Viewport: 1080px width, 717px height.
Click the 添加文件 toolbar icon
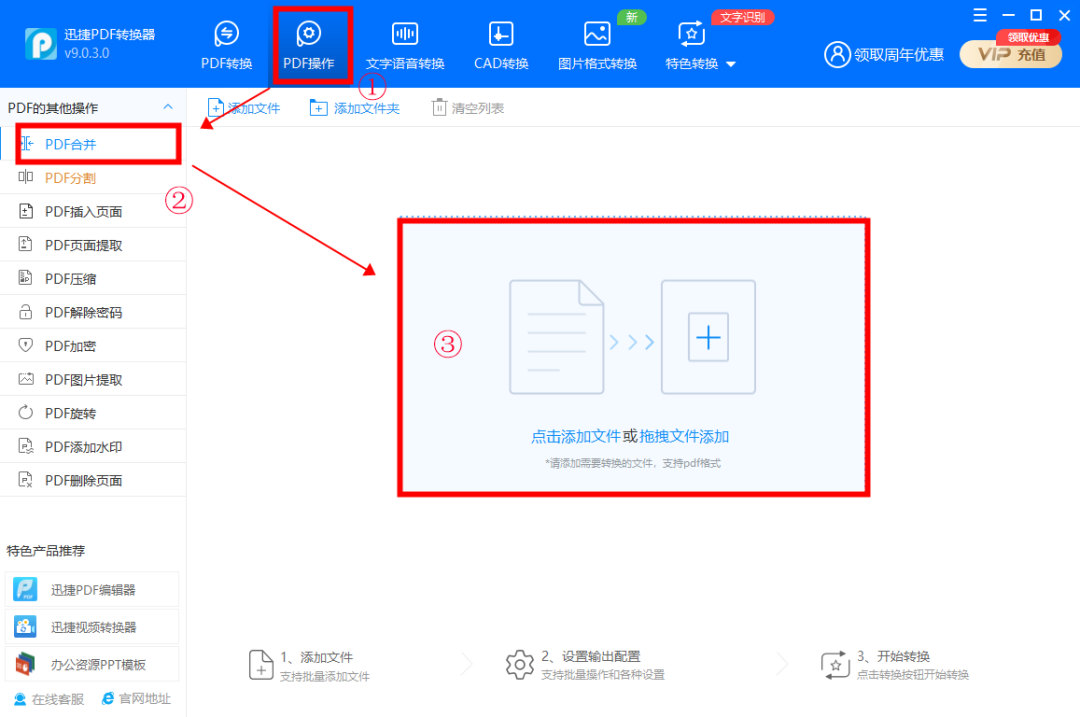pos(216,108)
